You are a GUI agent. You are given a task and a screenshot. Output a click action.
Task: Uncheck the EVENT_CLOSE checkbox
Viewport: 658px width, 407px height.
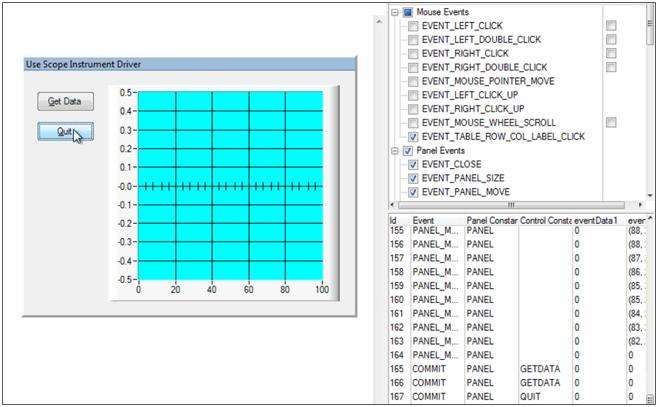(x=414, y=164)
